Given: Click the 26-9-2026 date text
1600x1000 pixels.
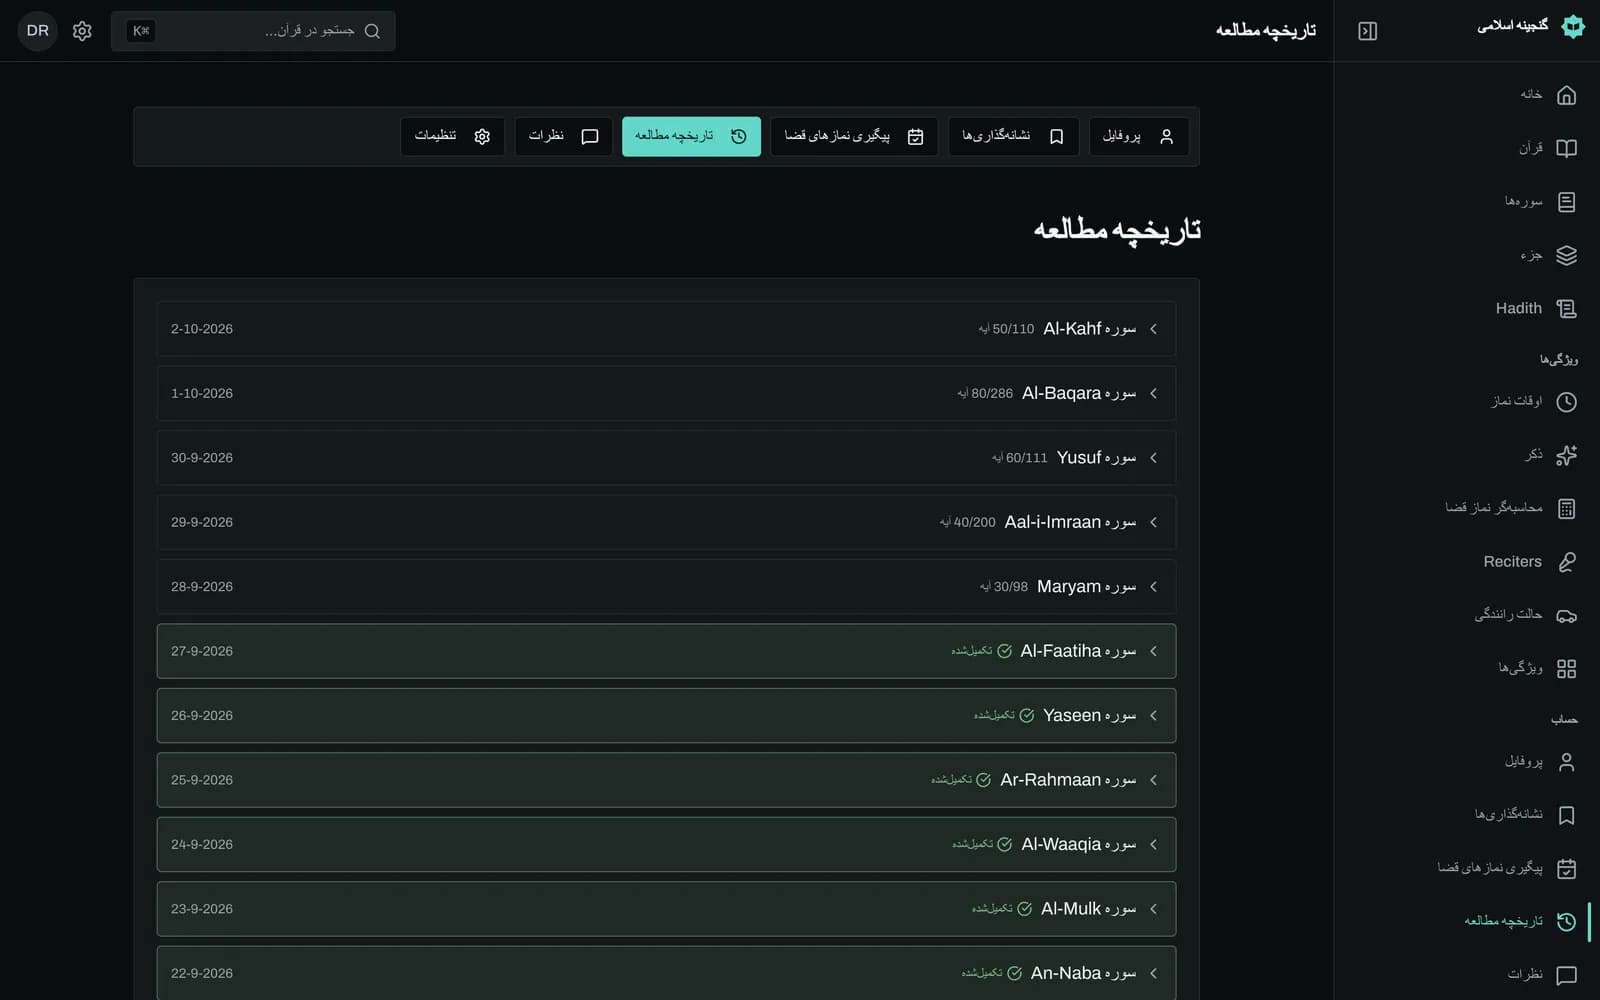Looking at the screenshot, I should 202,716.
